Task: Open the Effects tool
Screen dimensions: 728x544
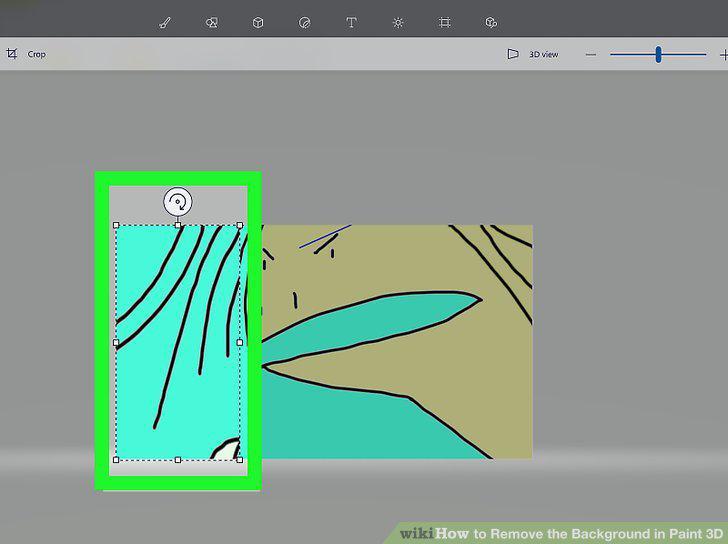Action: (x=398, y=23)
